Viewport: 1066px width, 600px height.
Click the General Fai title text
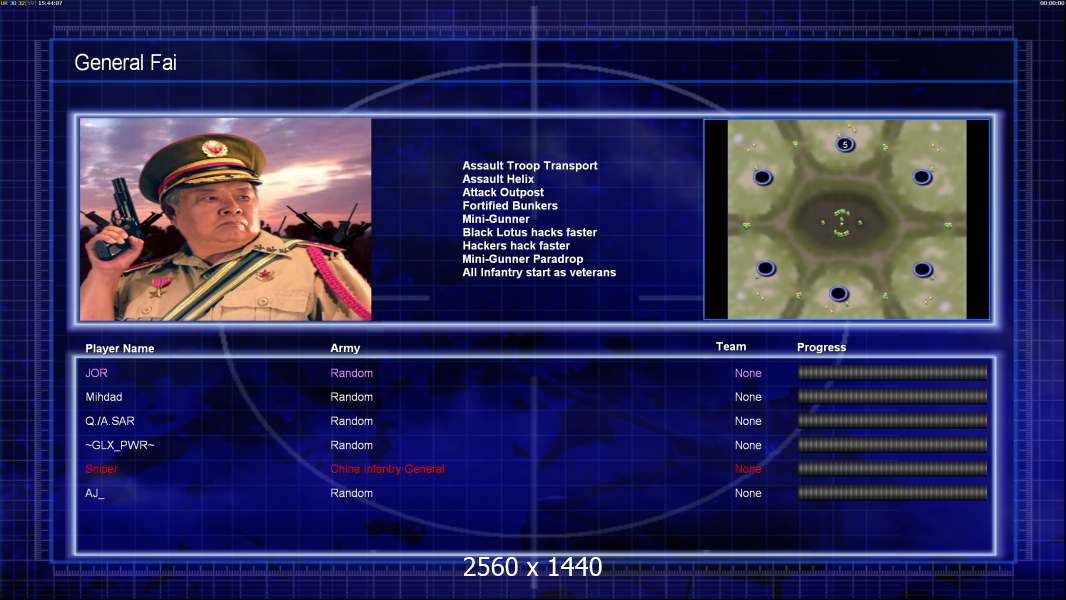(x=125, y=63)
